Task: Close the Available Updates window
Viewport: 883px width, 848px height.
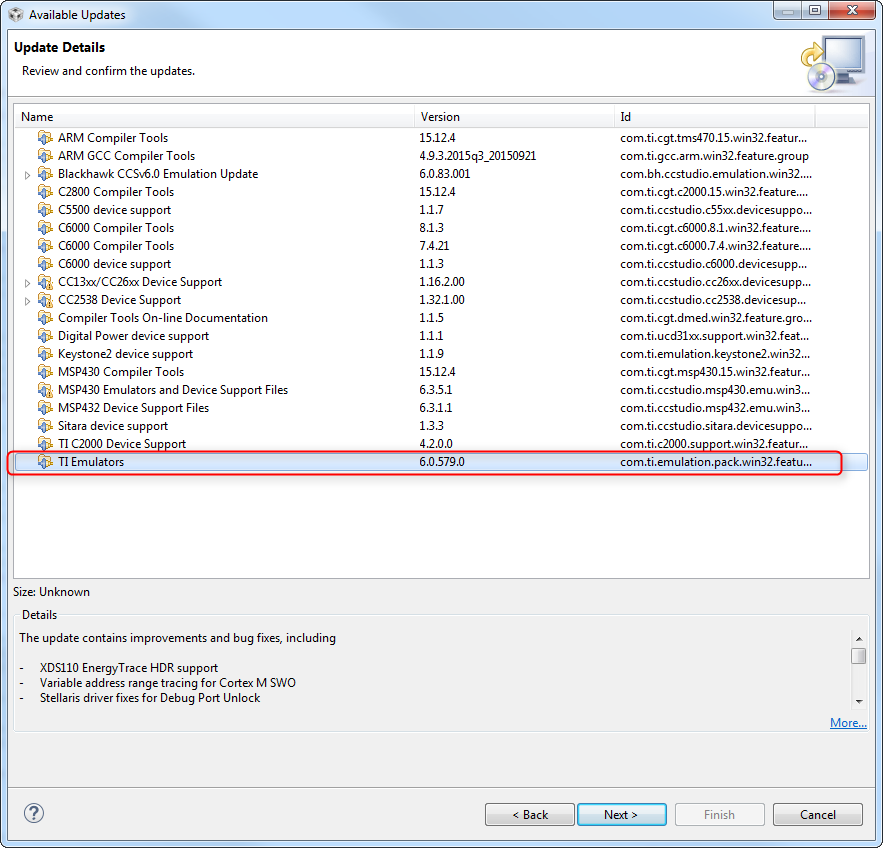Action: click(x=853, y=10)
